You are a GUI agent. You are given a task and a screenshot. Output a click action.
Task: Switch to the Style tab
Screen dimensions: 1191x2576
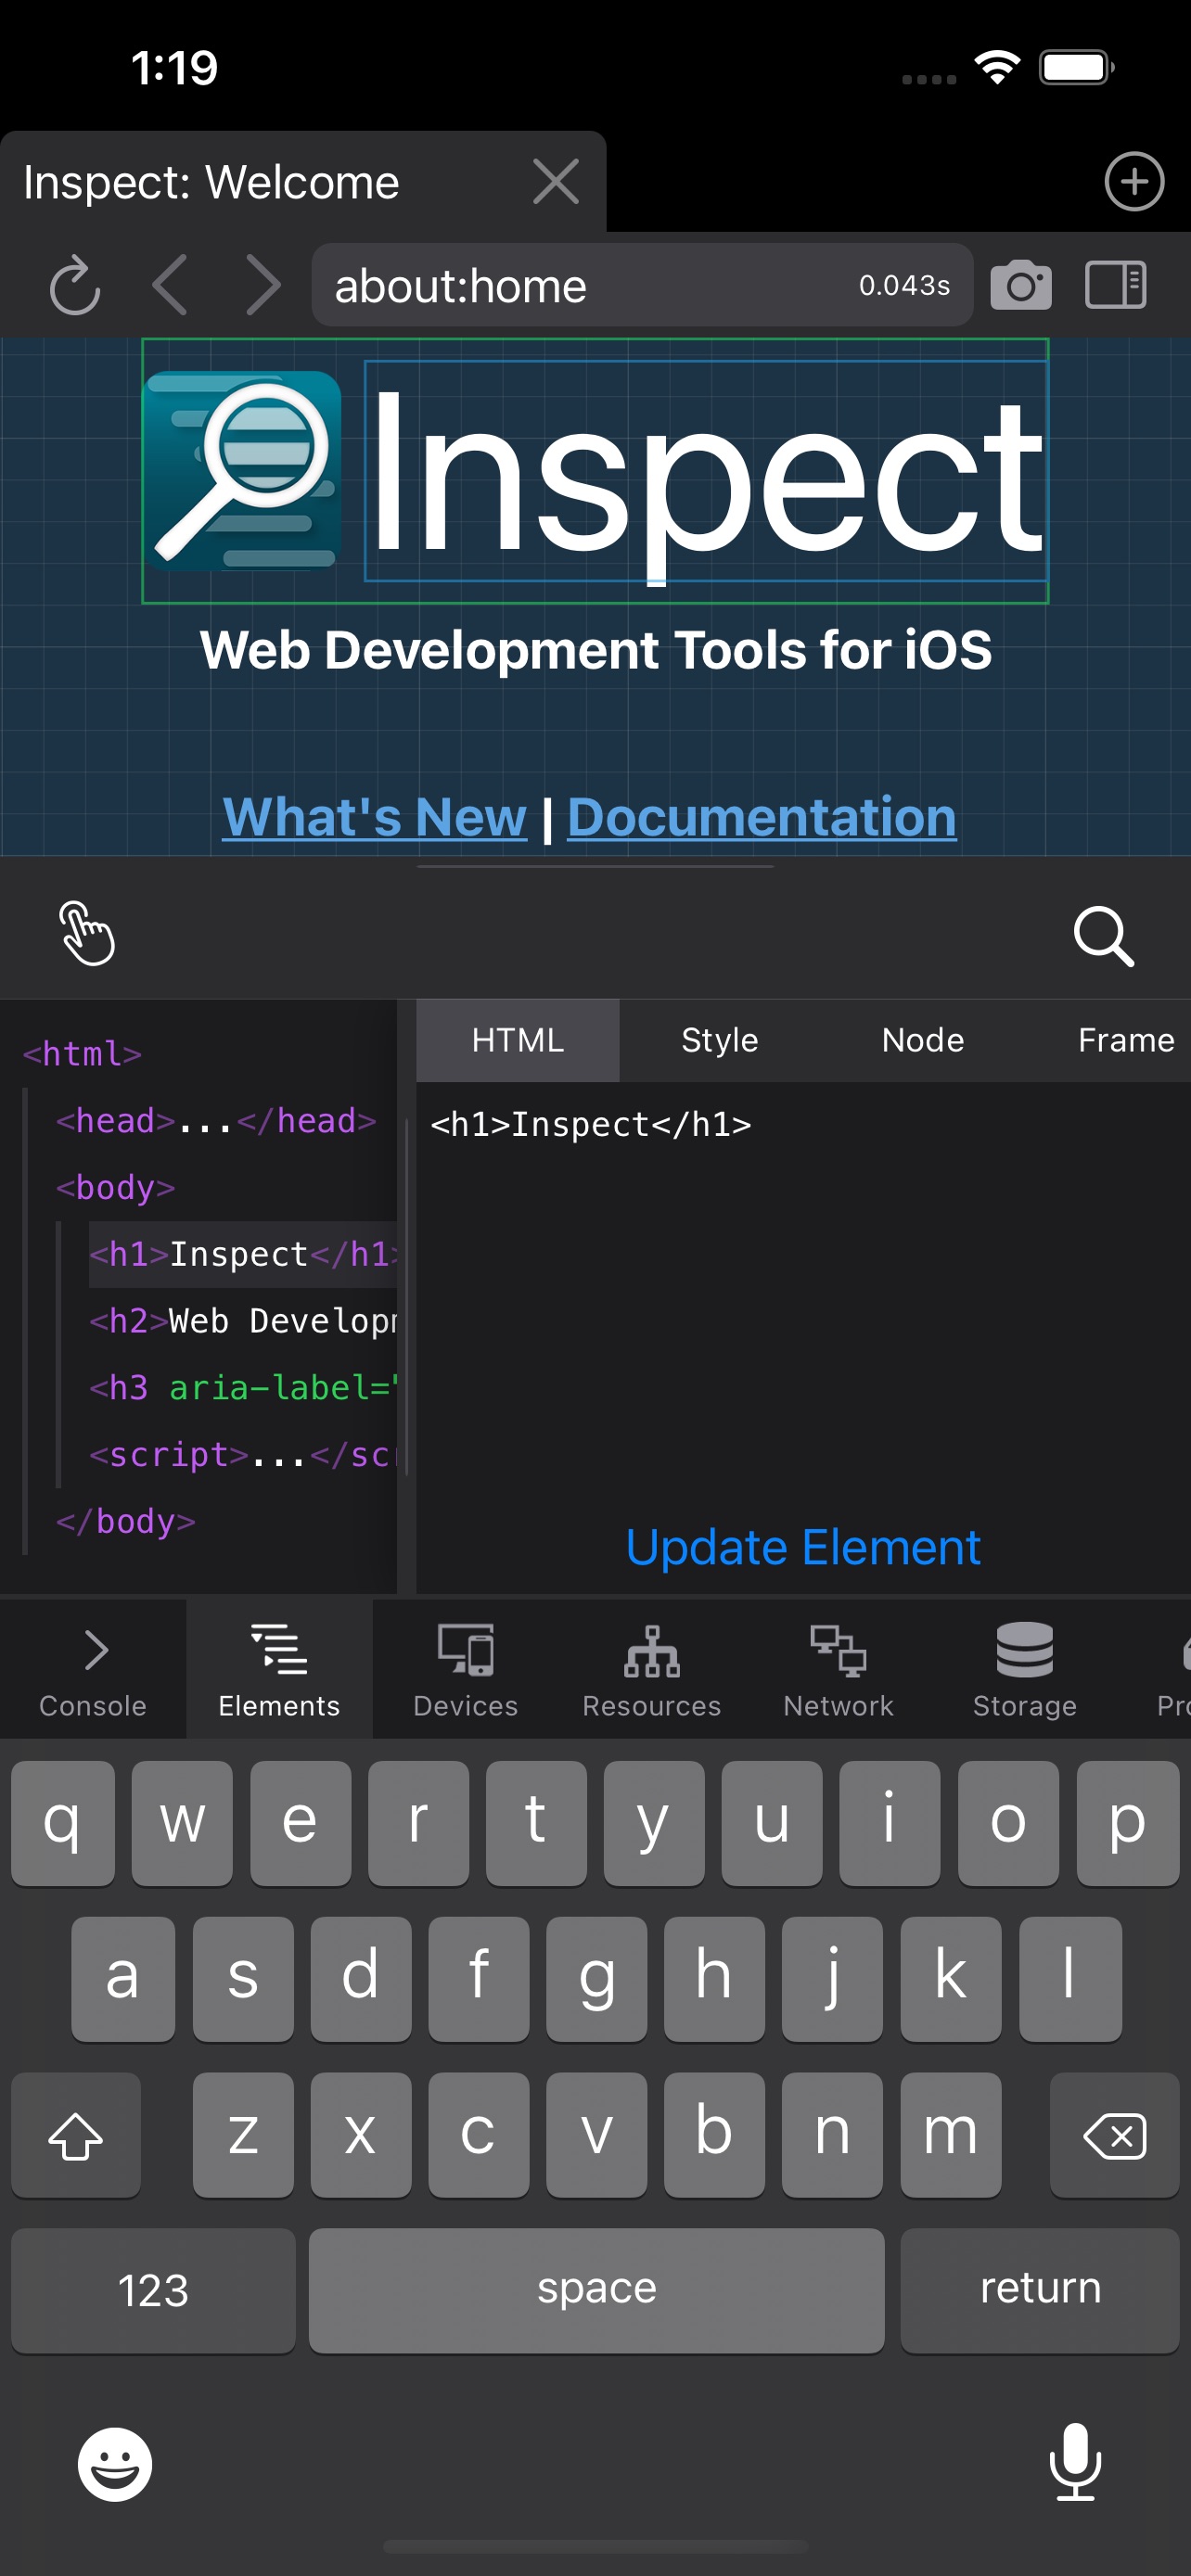pyautogui.click(x=720, y=1040)
